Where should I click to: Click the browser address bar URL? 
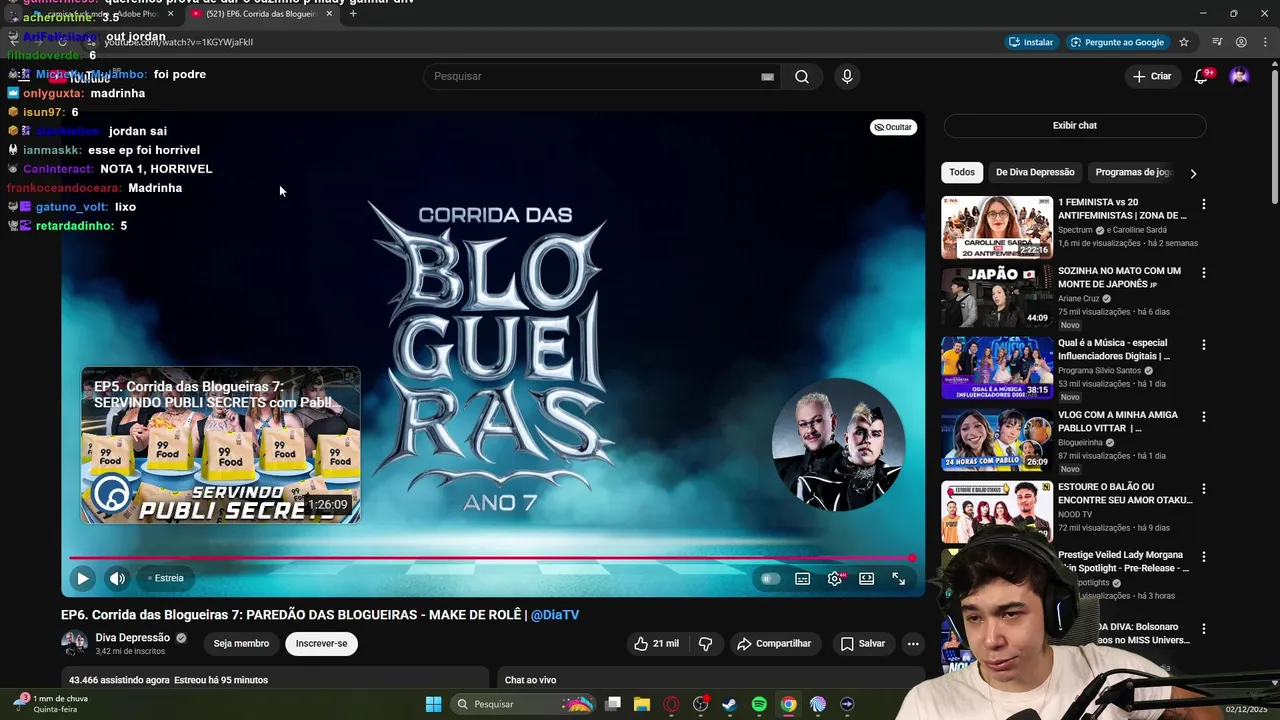(x=179, y=42)
